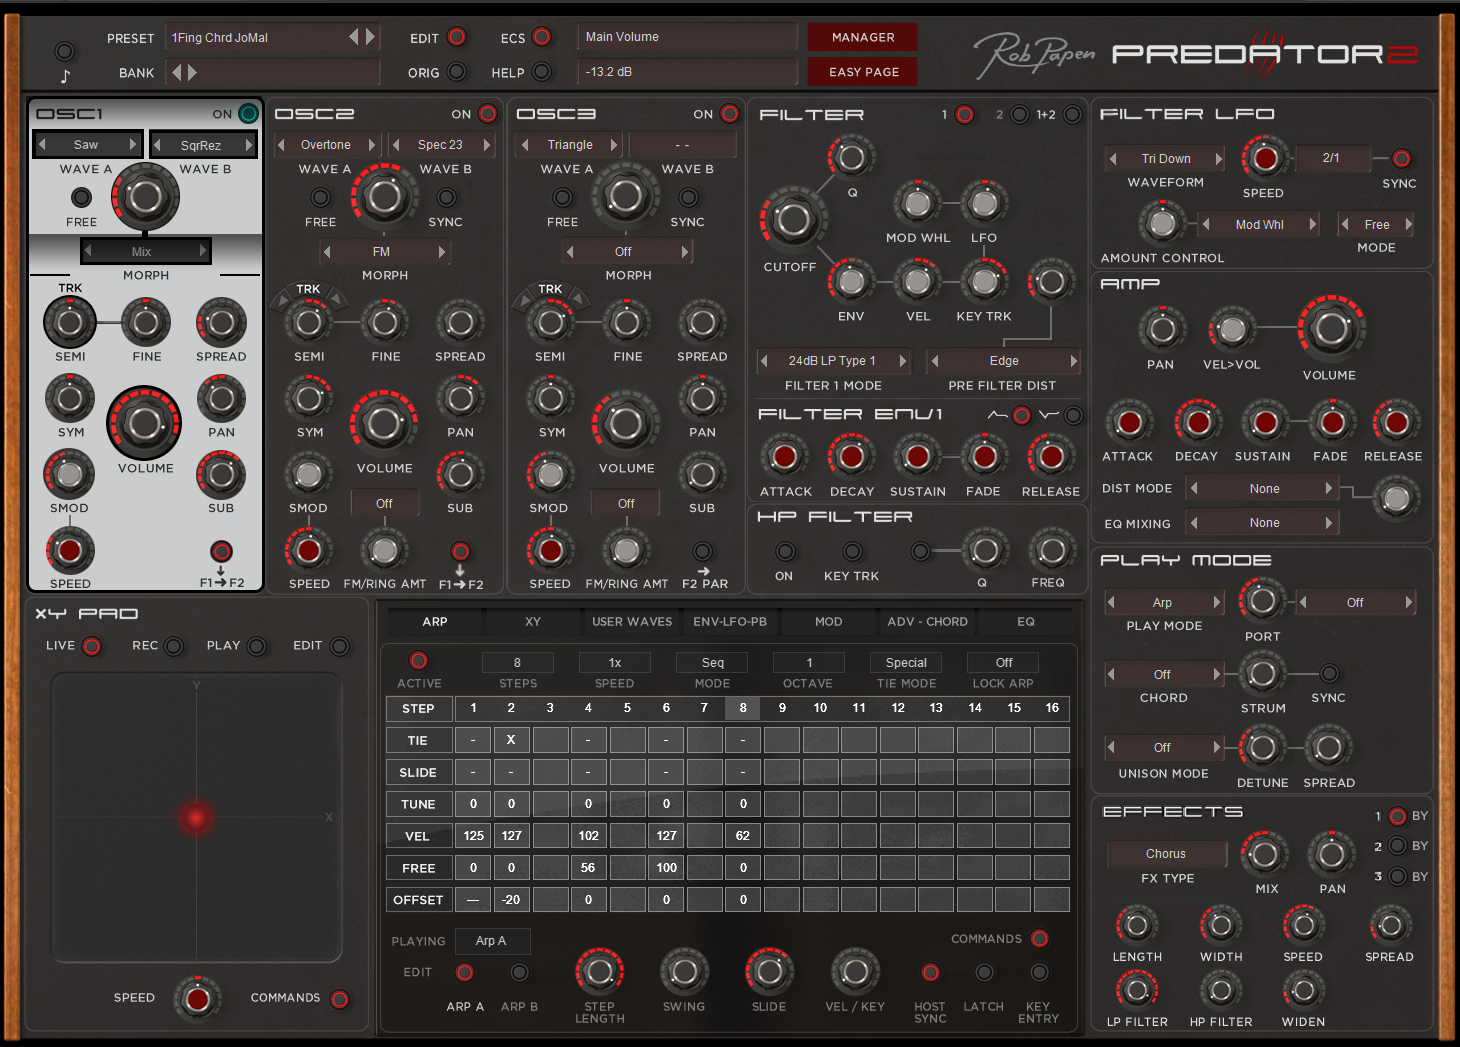
Task: Toggle XY Pad Live mode
Action: (x=92, y=646)
